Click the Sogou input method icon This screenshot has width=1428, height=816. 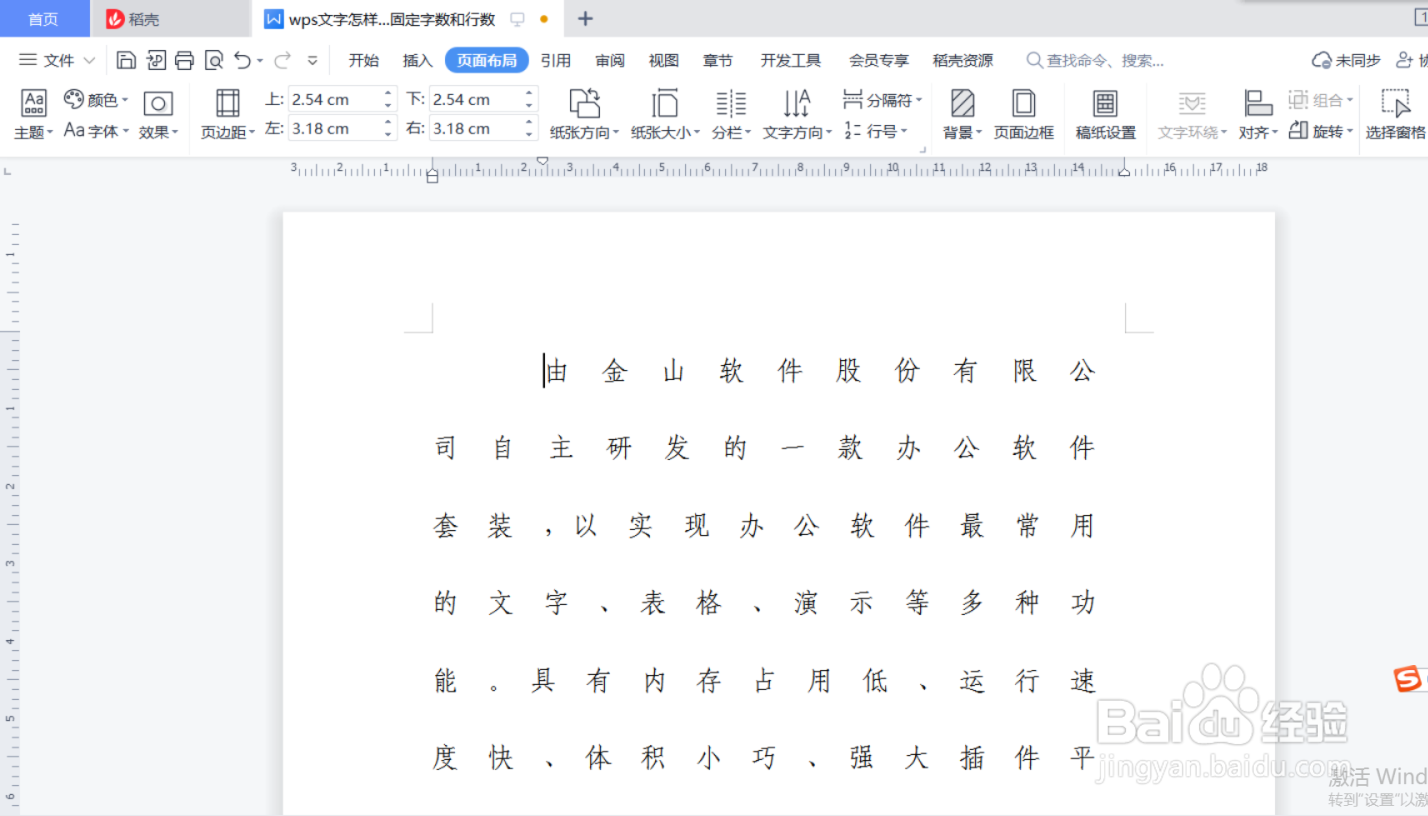(x=1407, y=680)
